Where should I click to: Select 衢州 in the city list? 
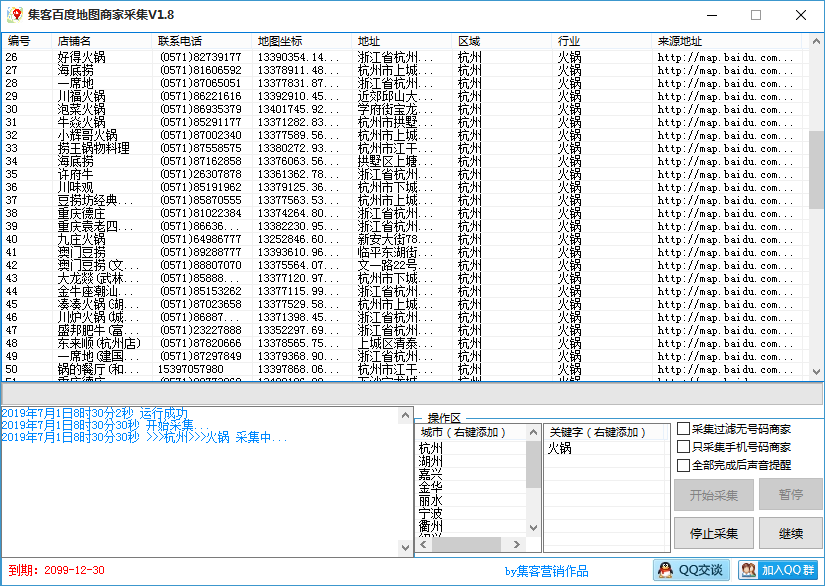(431, 526)
